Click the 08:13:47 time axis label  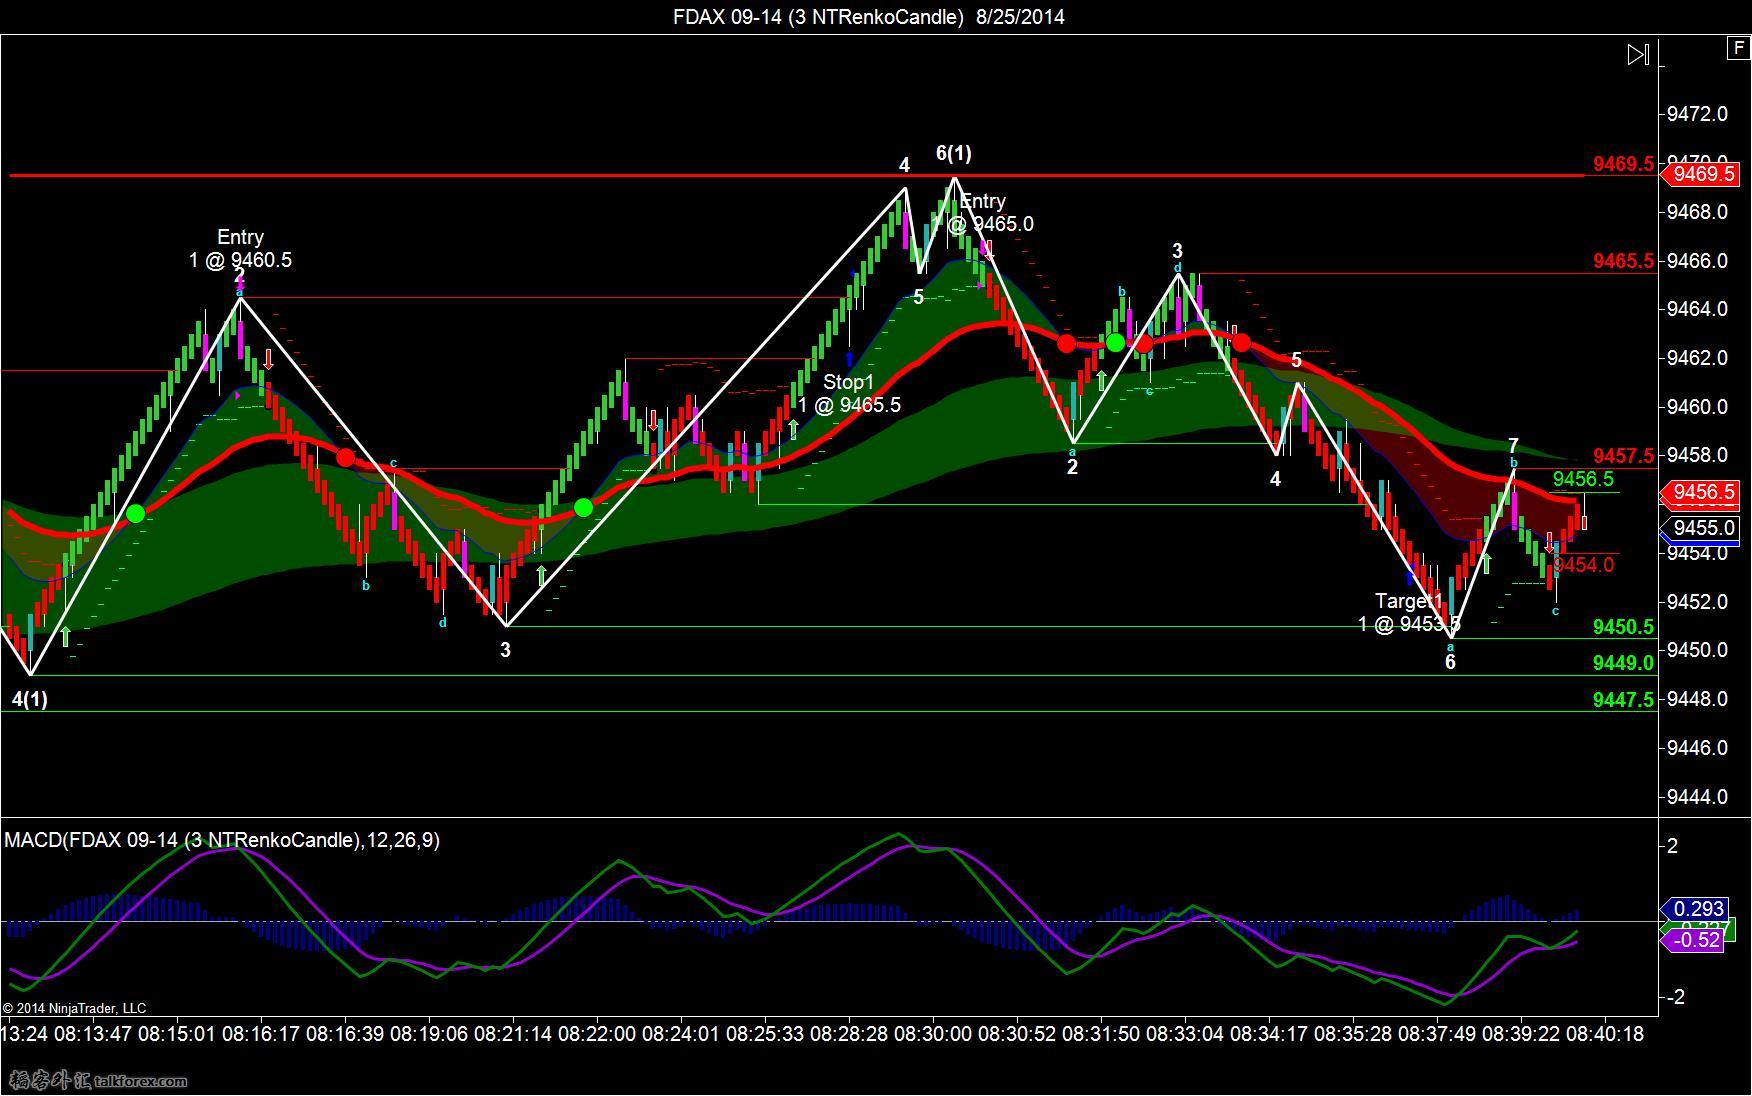[x=93, y=1034]
